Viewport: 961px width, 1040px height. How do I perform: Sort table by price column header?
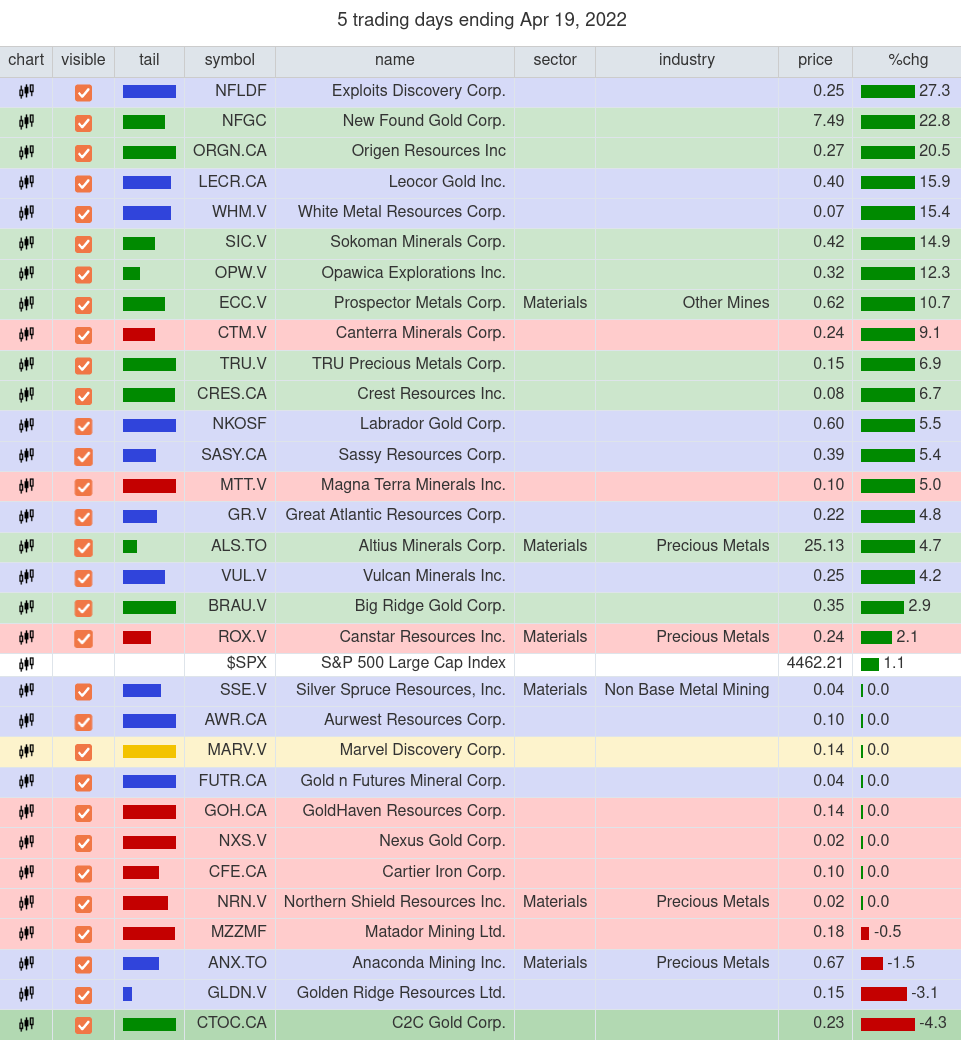tap(815, 61)
